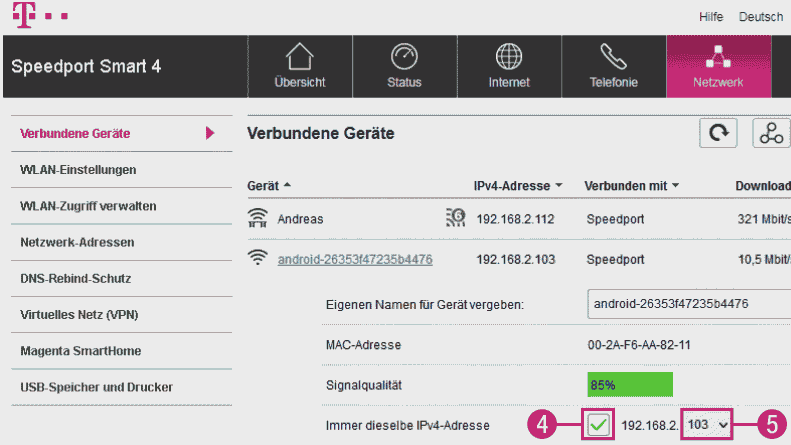The image size is (791, 445).
Task: Open Verbundene Geräte in sidebar
Action: point(75,133)
